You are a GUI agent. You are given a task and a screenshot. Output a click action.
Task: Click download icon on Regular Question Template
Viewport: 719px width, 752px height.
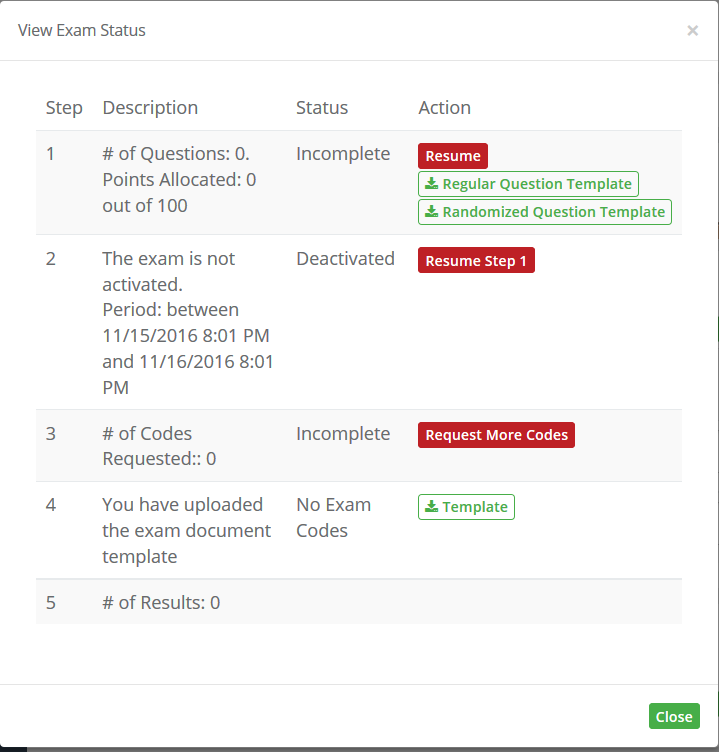tap(432, 184)
